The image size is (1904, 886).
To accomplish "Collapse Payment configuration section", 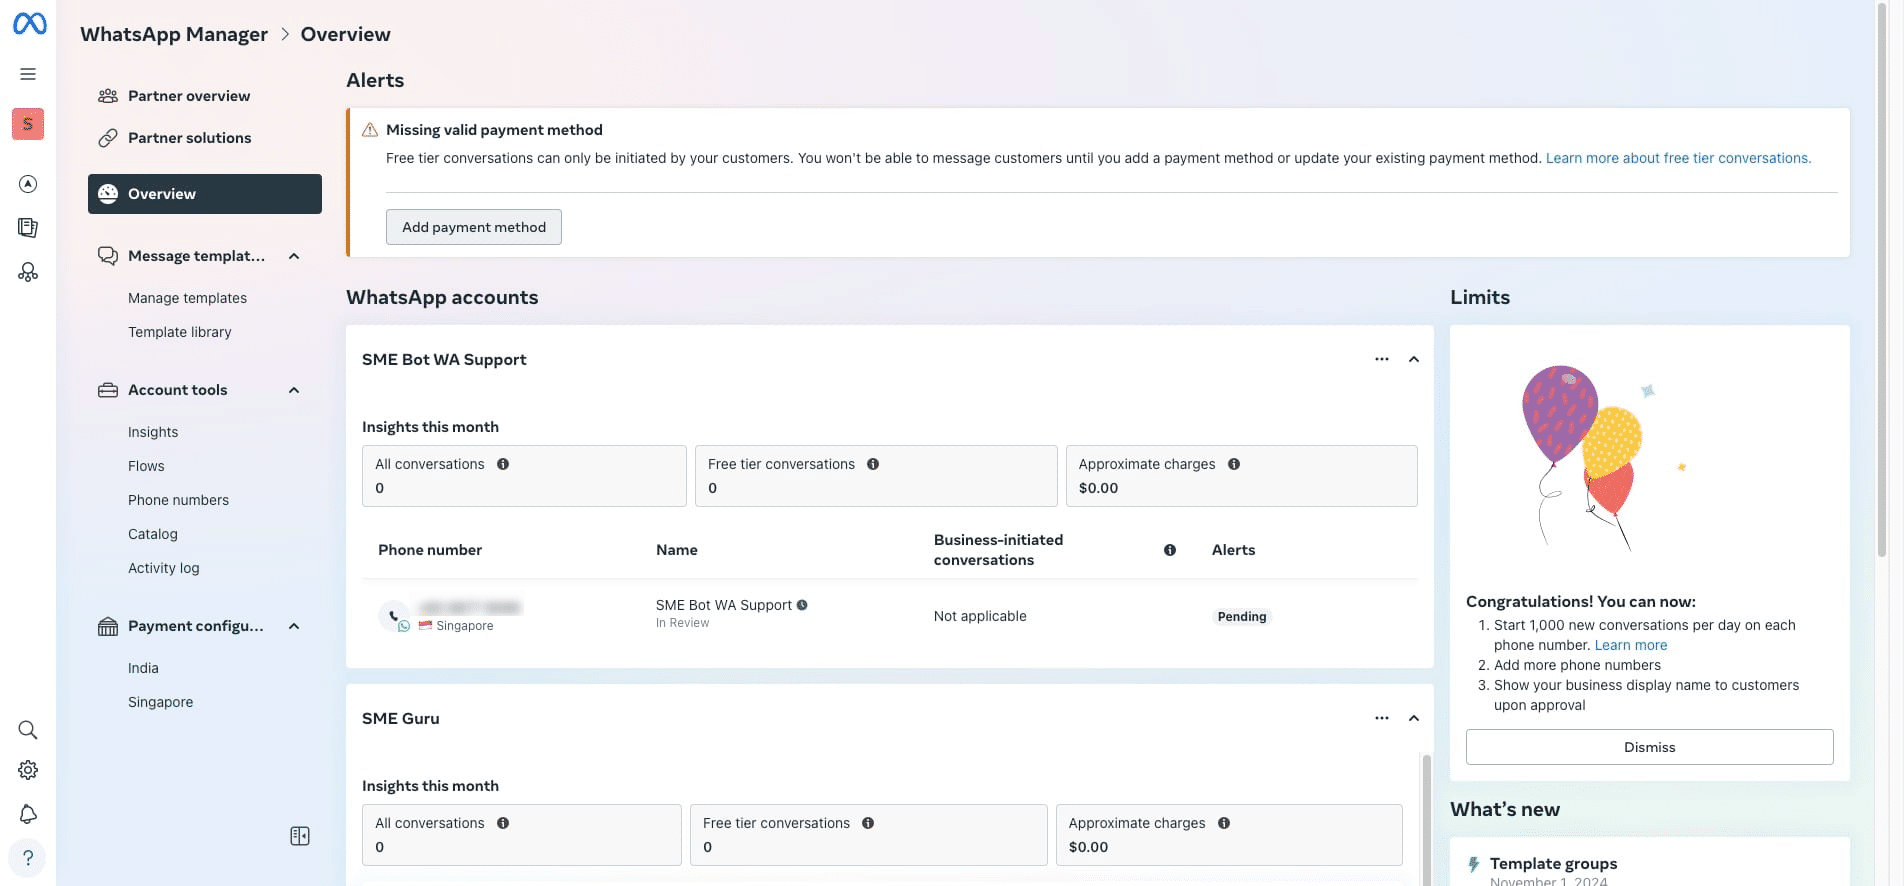I will point(294,626).
